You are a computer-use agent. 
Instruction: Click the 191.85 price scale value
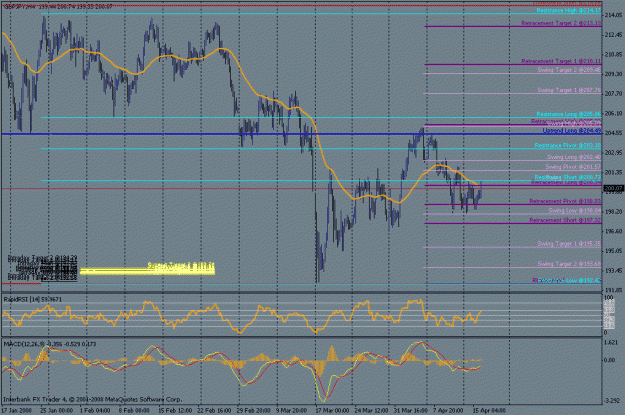[613, 290]
